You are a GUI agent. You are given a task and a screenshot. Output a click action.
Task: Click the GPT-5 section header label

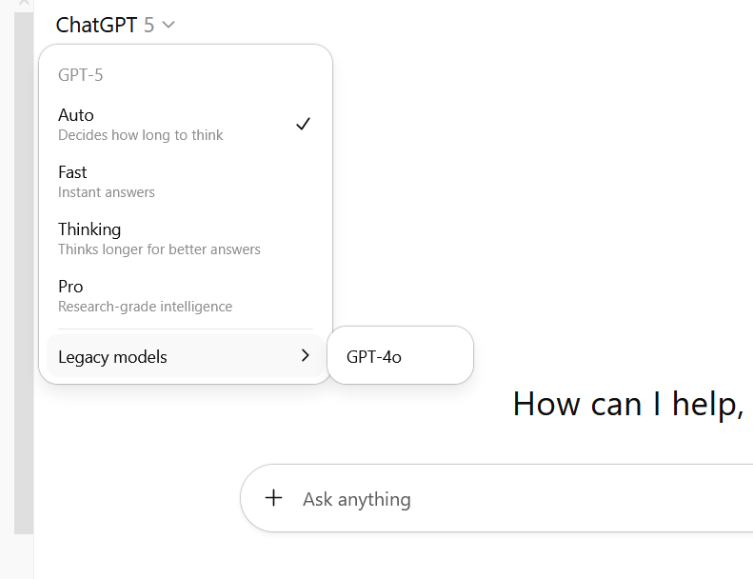click(x=80, y=75)
